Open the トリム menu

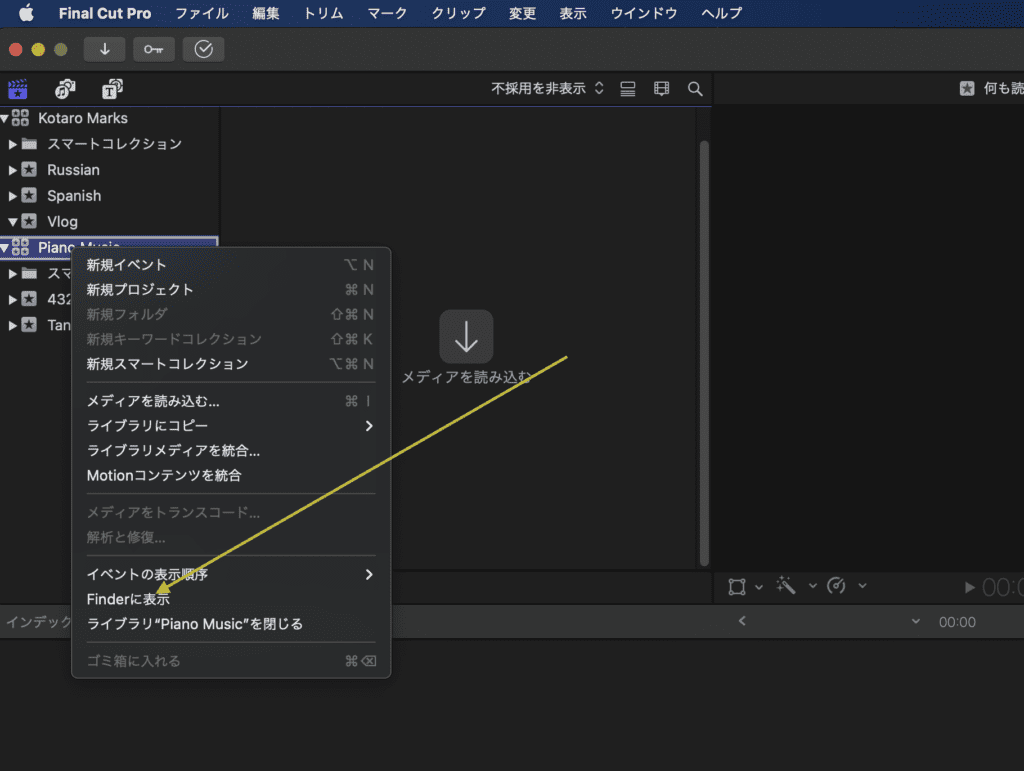(x=323, y=13)
